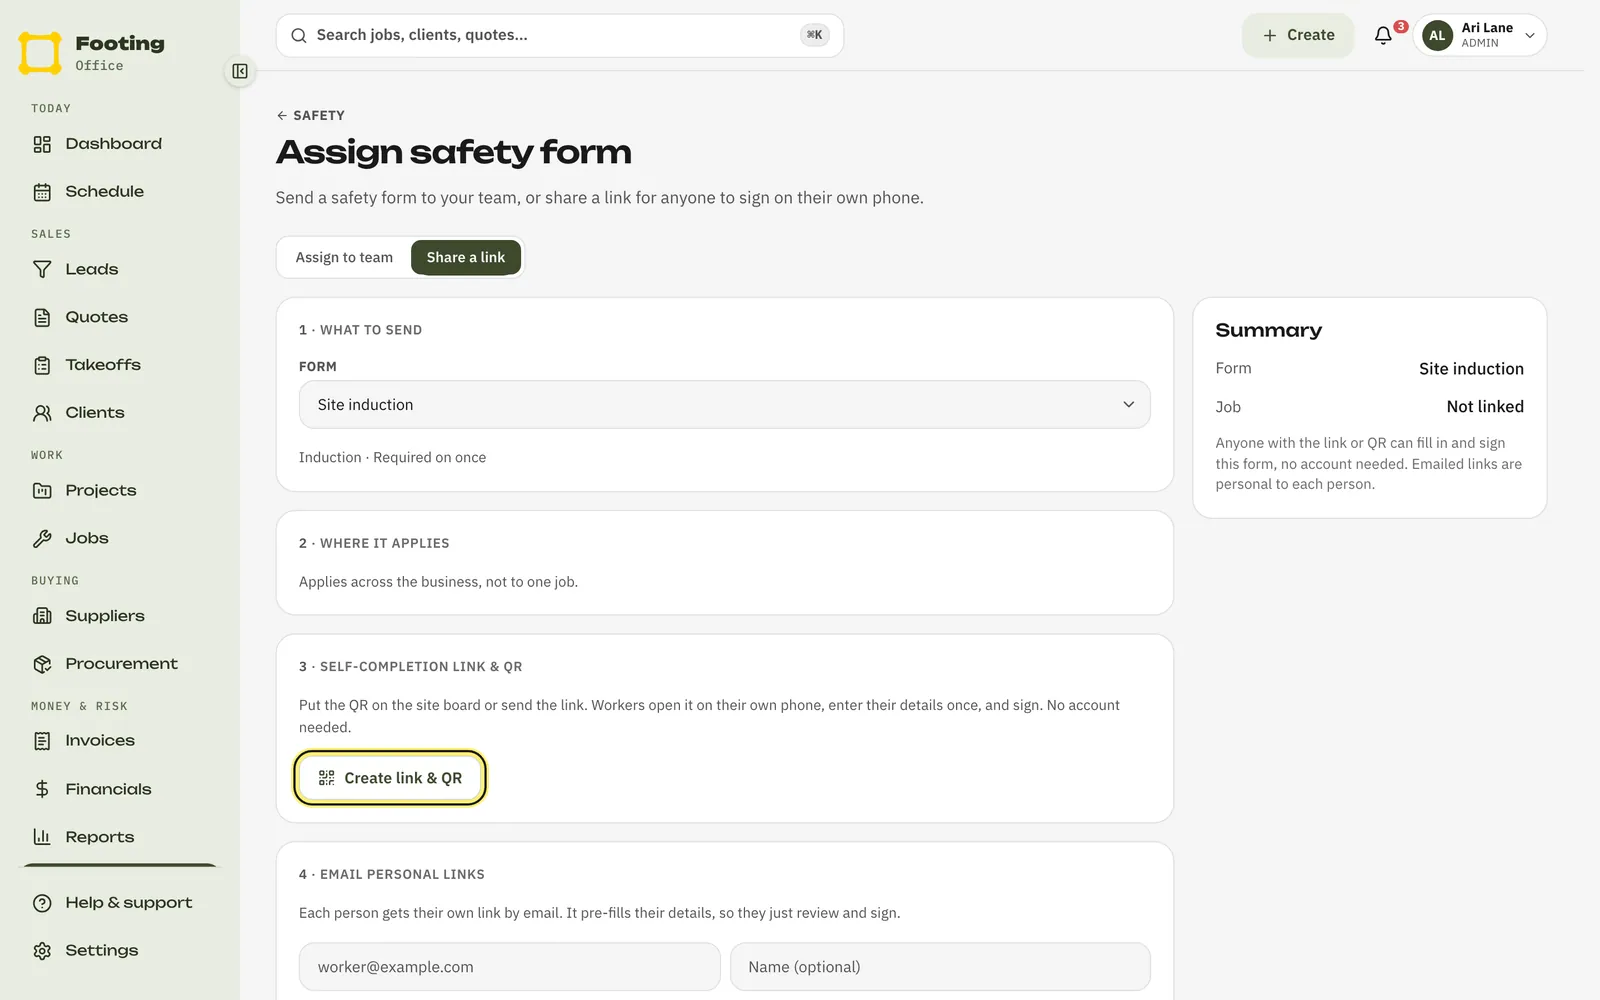Viewport: 1600px width, 1000px height.
Task: Click 'Induction · Required on once' text
Action: 392,457
